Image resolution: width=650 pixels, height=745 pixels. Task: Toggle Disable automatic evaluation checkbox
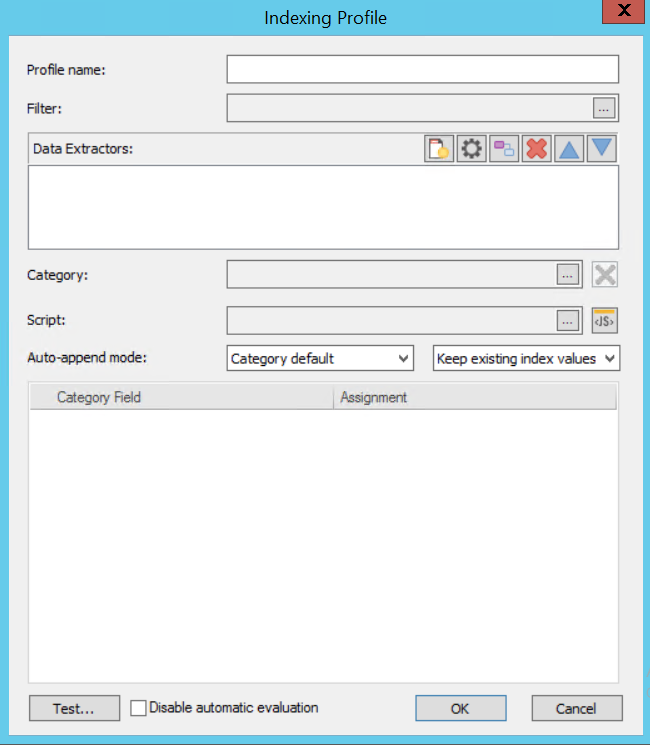pos(138,708)
